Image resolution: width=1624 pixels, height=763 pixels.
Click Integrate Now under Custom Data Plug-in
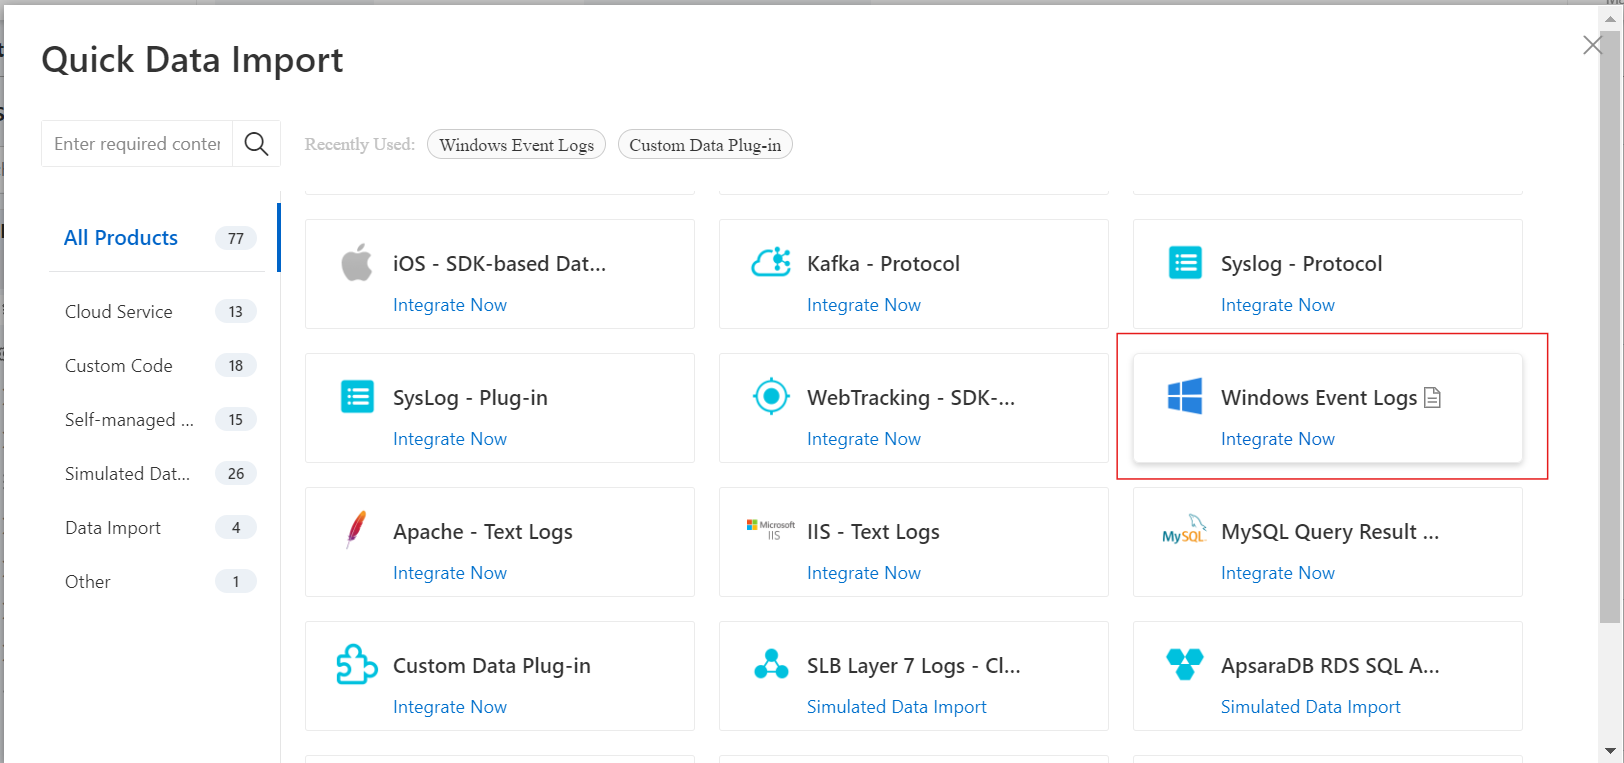click(x=450, y=707)
